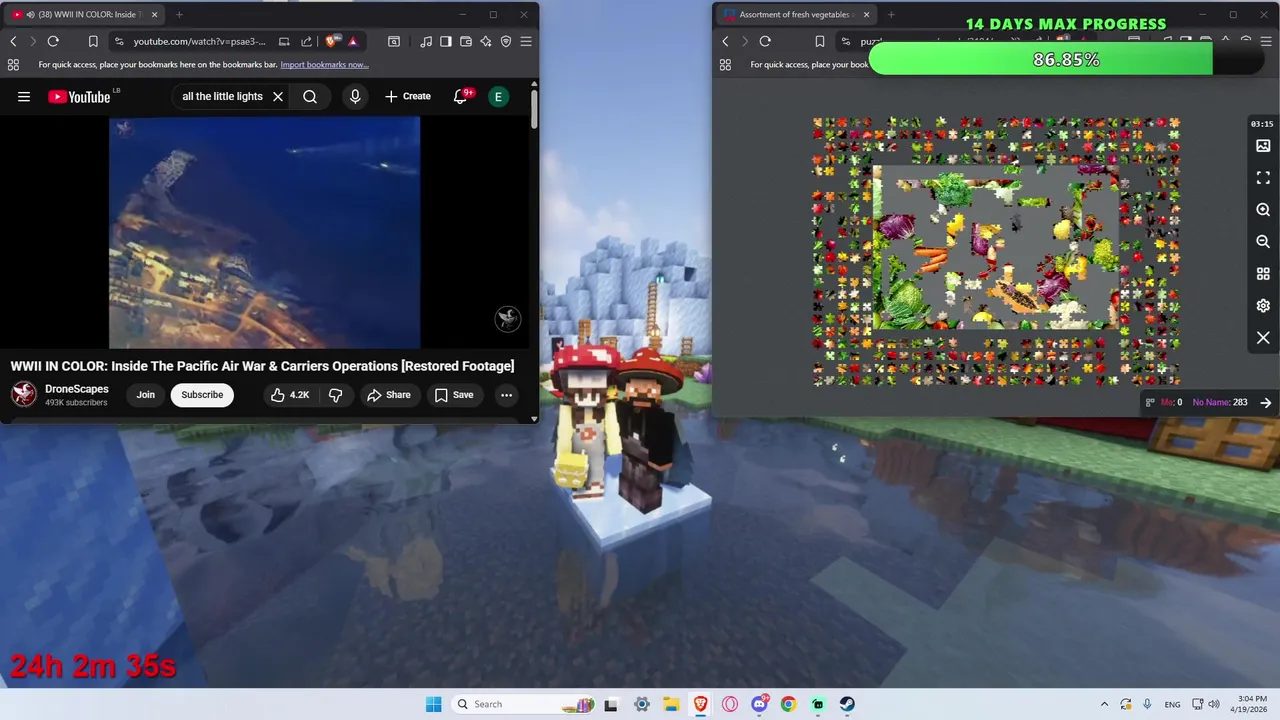This screenshot has height=720, width=1280.
Task: Subscribe to DroneScapes
Action: point(202,395)
